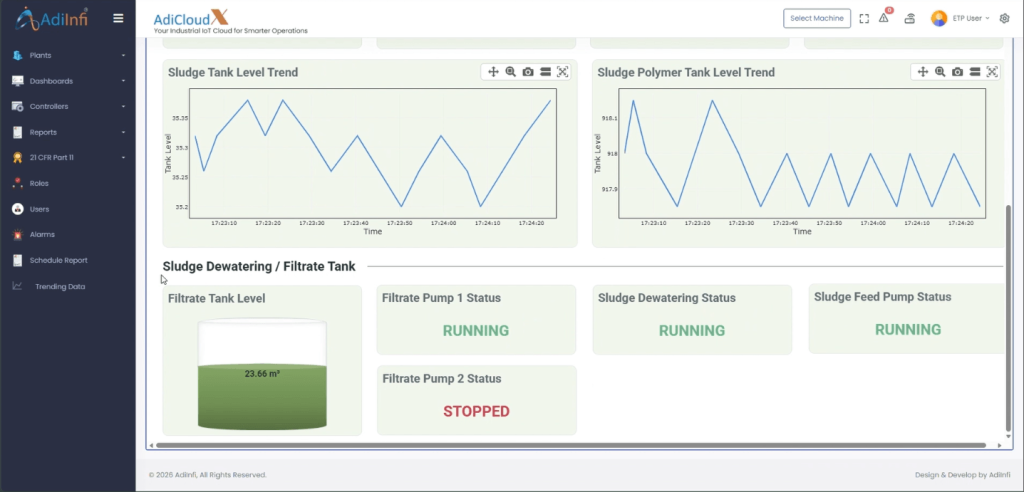Autoscale axes on Sludge Polymer Tank Trend
Screen dimensions: 1024x492
point(992,72)
